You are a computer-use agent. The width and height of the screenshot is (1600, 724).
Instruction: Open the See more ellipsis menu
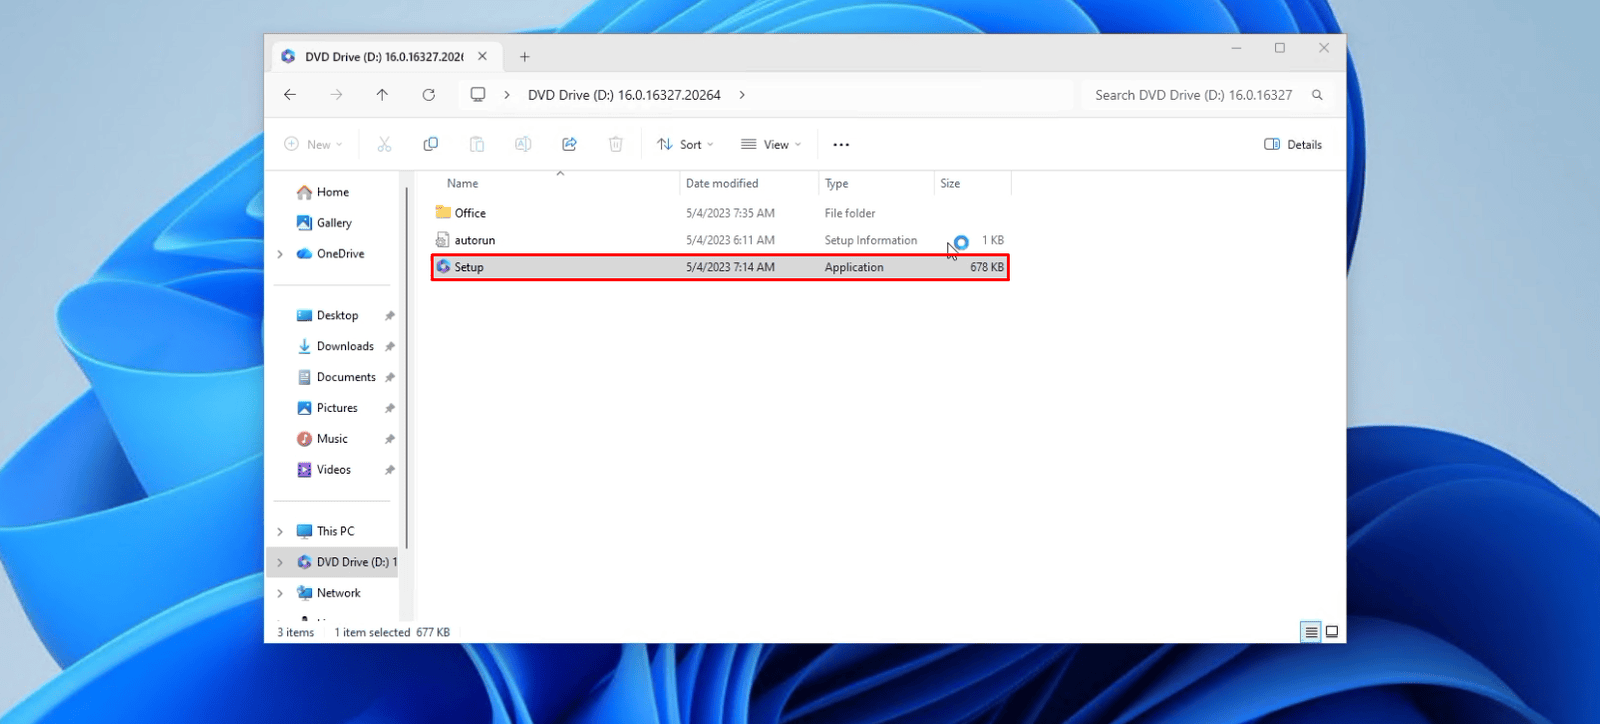point(841,145)
